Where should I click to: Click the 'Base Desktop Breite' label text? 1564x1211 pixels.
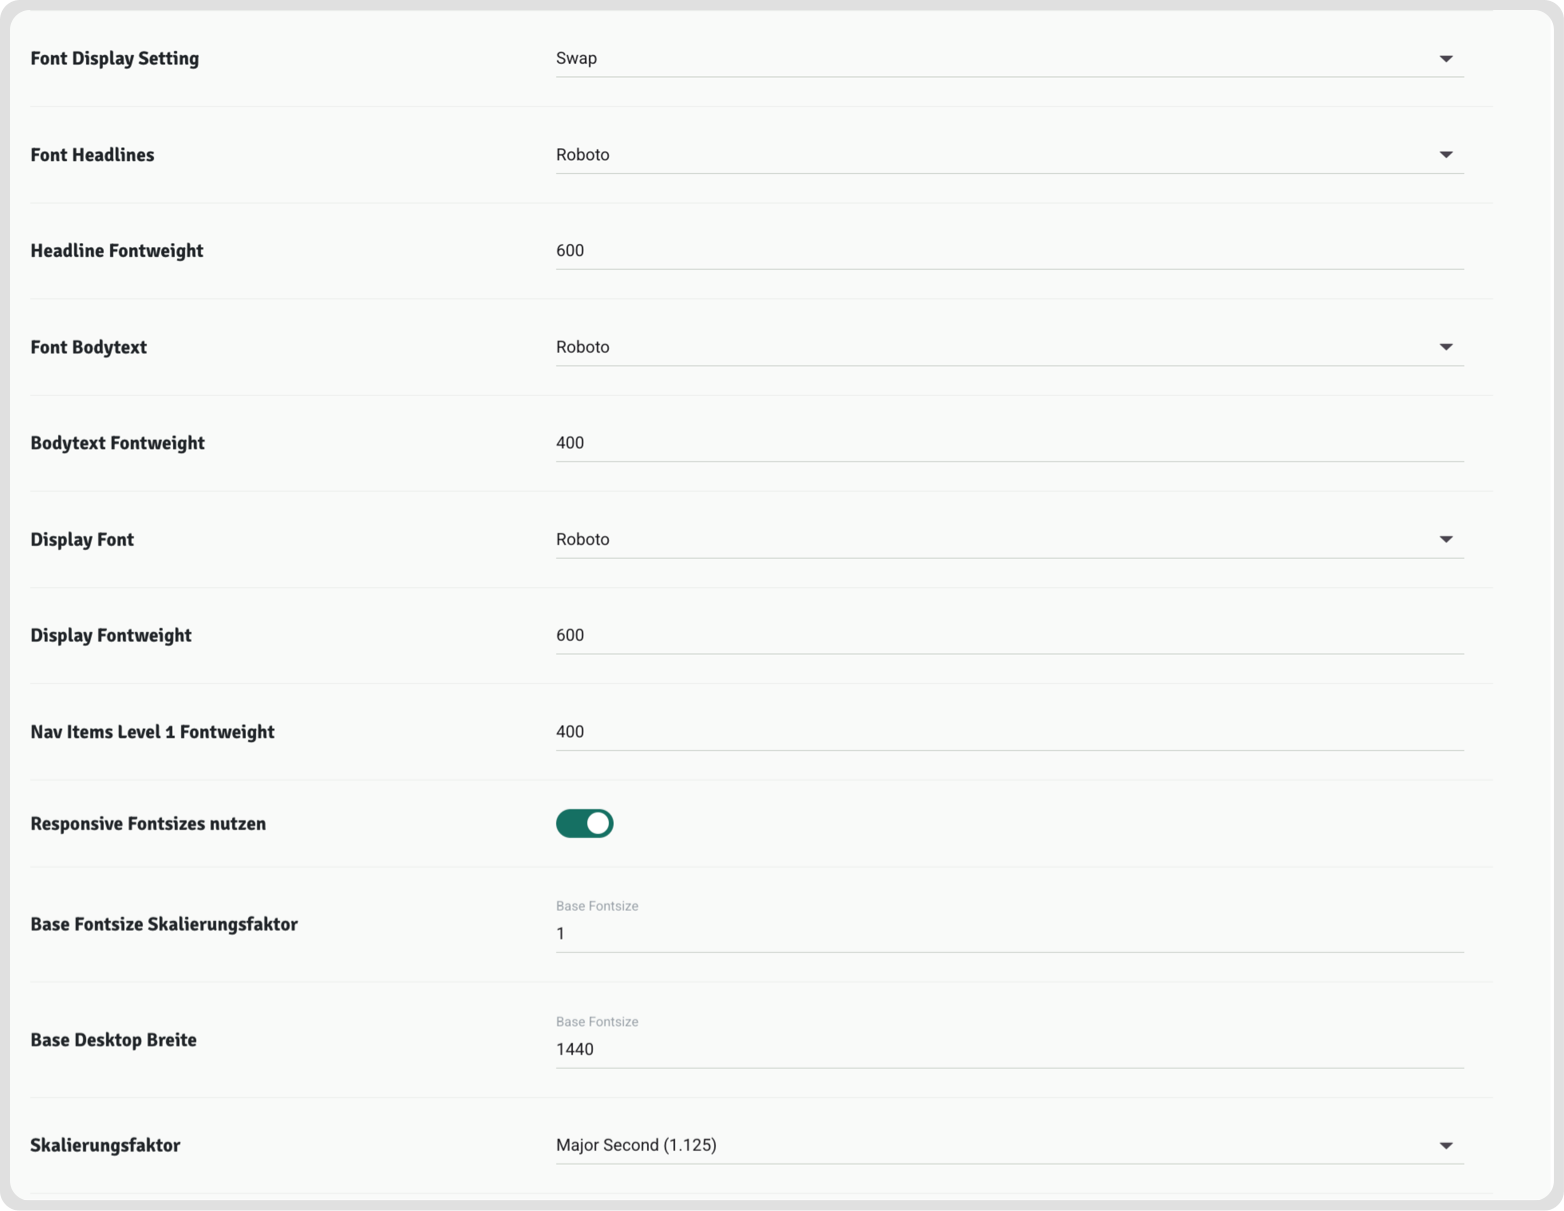pos(113,1040)
